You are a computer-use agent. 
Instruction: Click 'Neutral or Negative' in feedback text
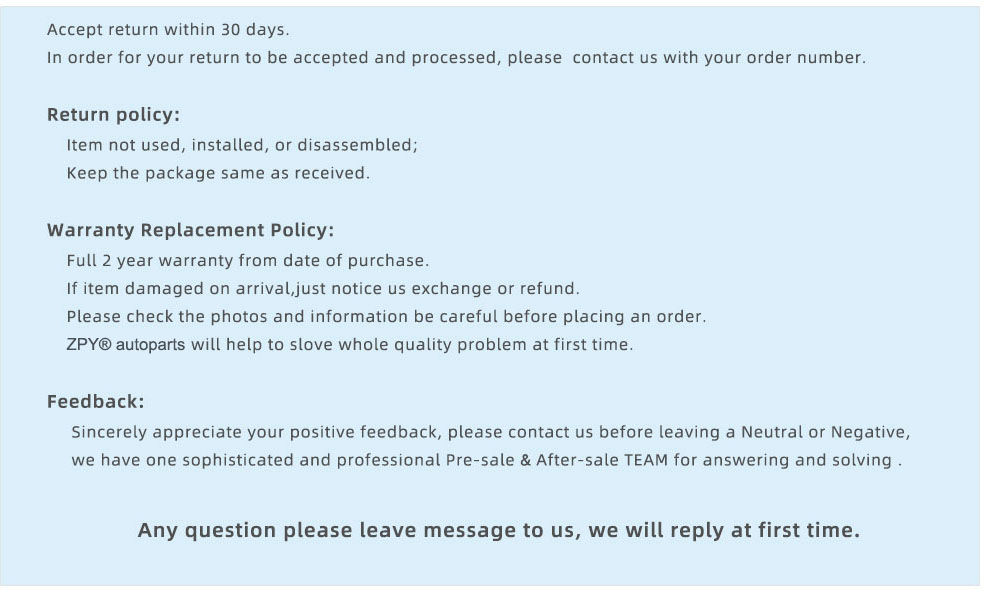click(825, 432)
